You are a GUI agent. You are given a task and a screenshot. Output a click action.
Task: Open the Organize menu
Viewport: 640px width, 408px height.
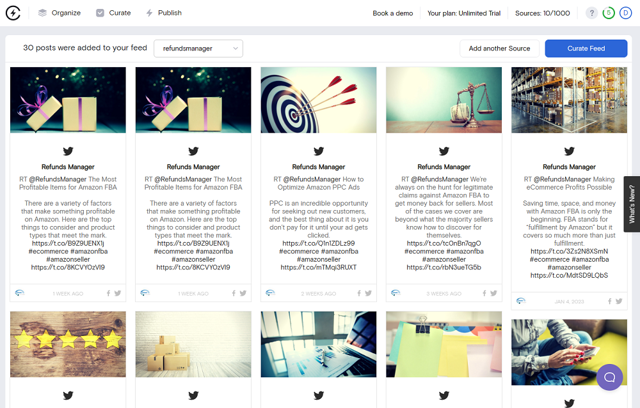click(x=59, y=13)
